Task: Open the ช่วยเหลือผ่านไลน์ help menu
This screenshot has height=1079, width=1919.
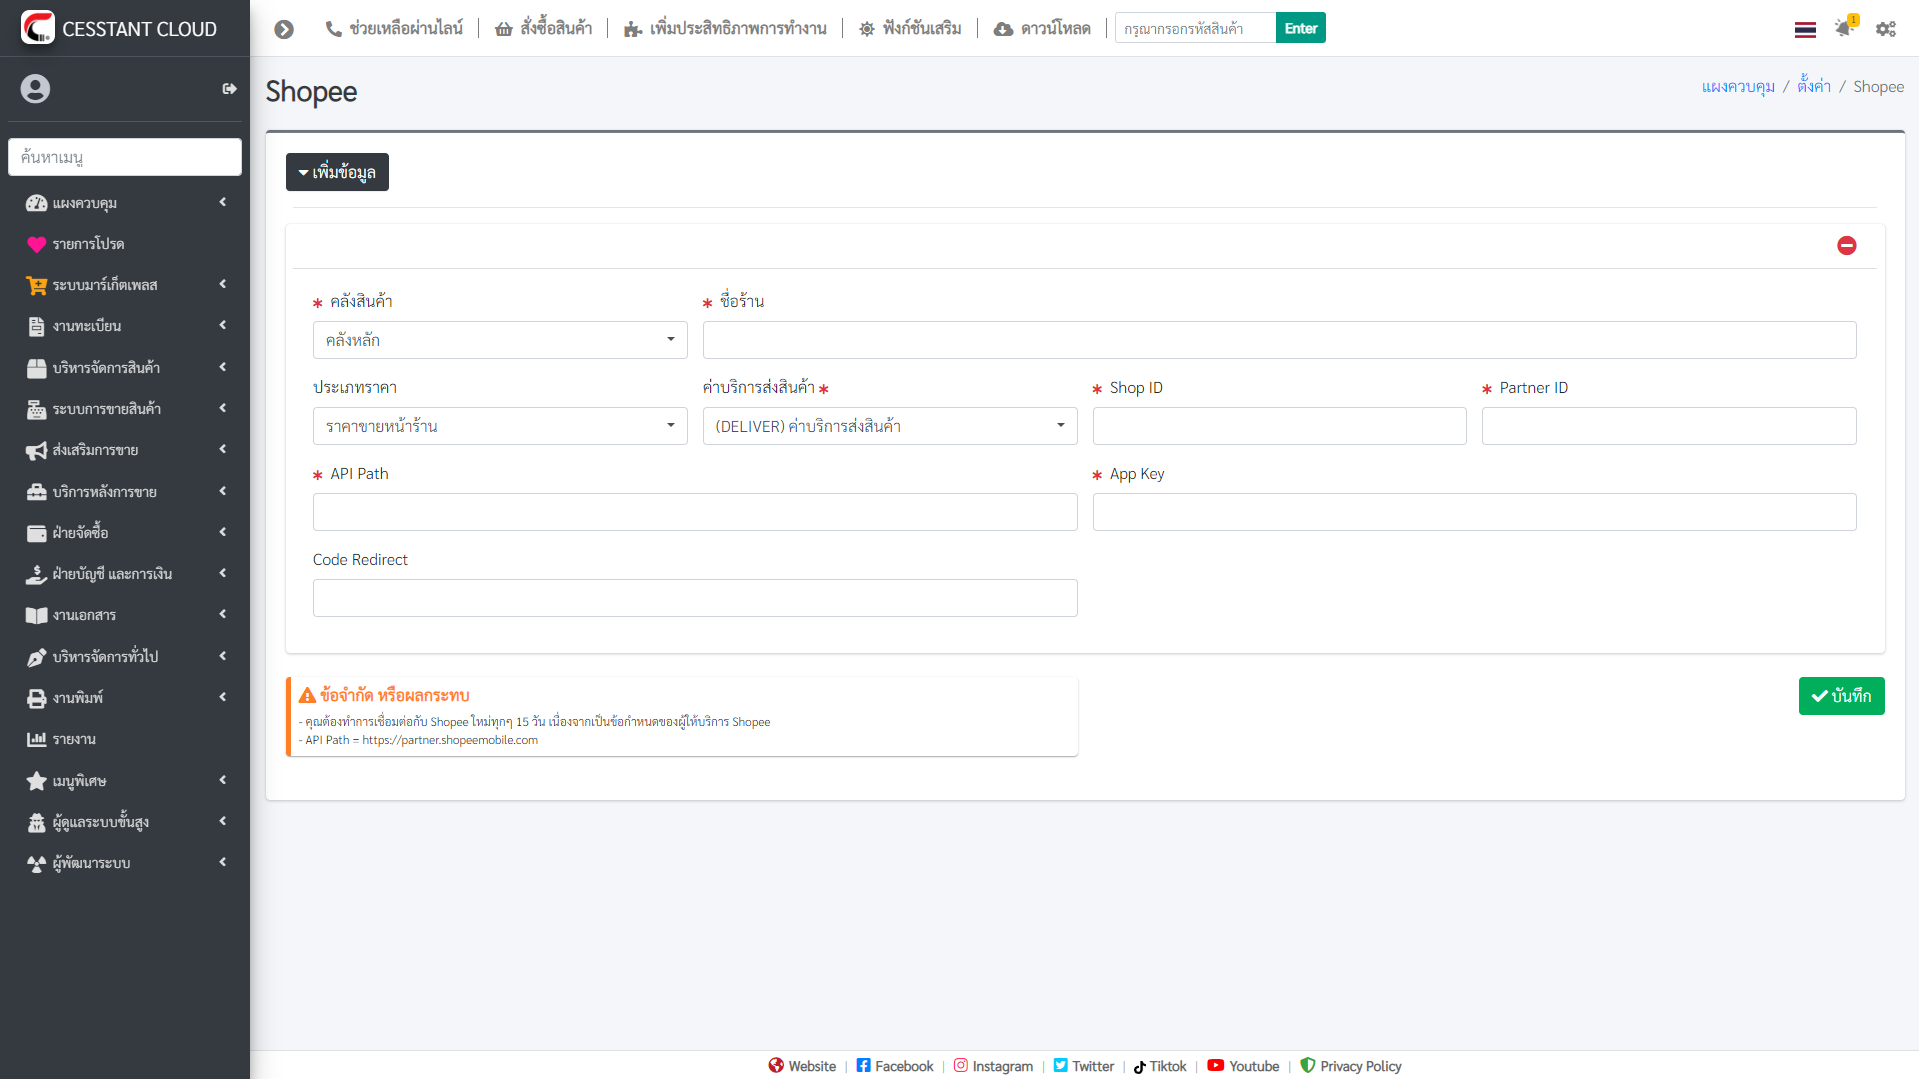Action: [394, 29]
